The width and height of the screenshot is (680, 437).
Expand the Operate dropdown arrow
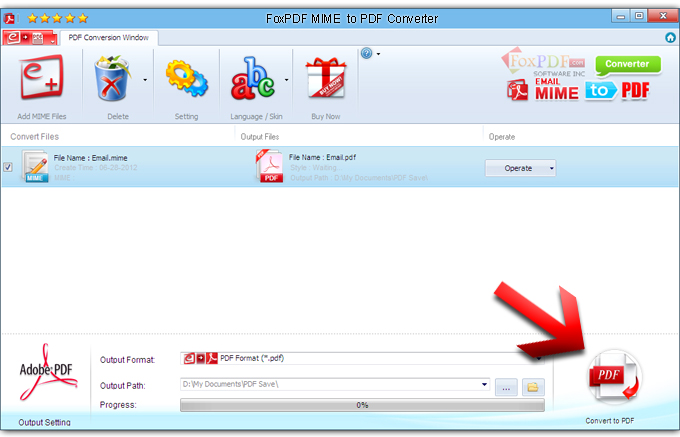tap(551, 168)
